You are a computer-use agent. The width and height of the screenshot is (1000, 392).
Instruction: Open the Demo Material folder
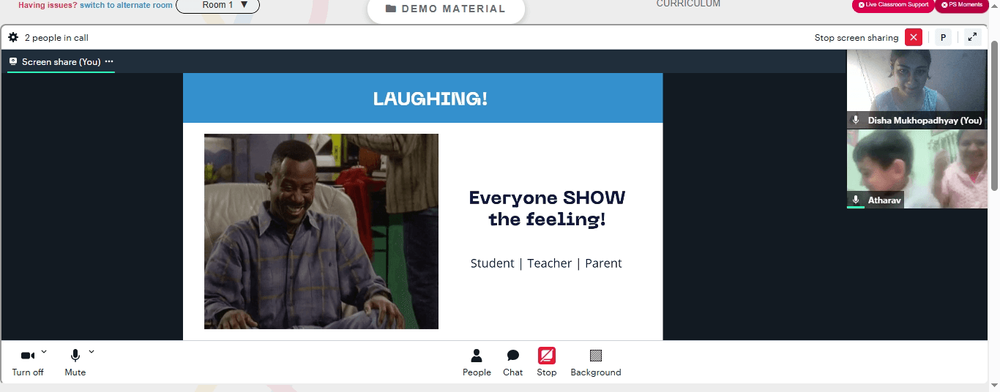pos(446,10)
